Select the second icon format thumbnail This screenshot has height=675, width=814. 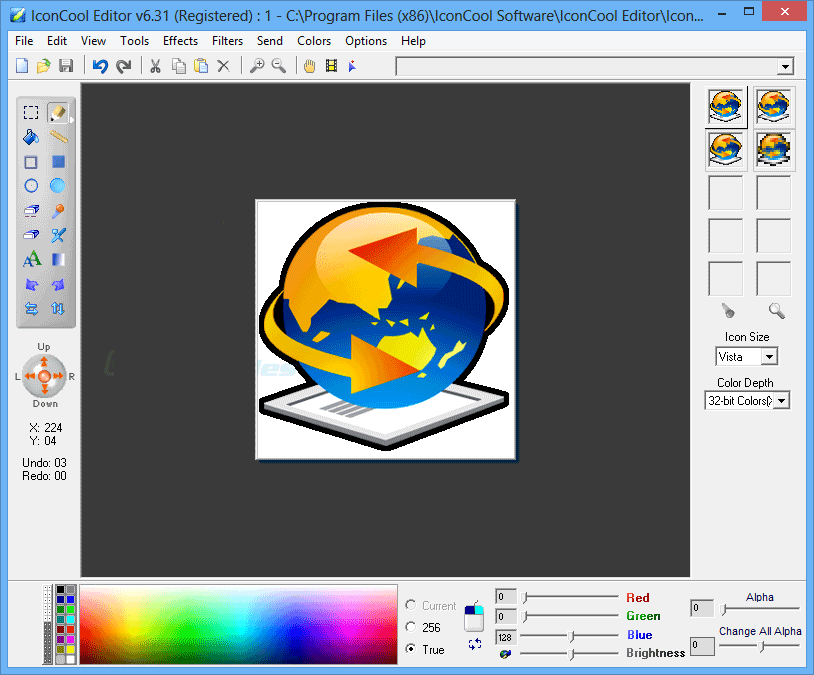[774, 106]
